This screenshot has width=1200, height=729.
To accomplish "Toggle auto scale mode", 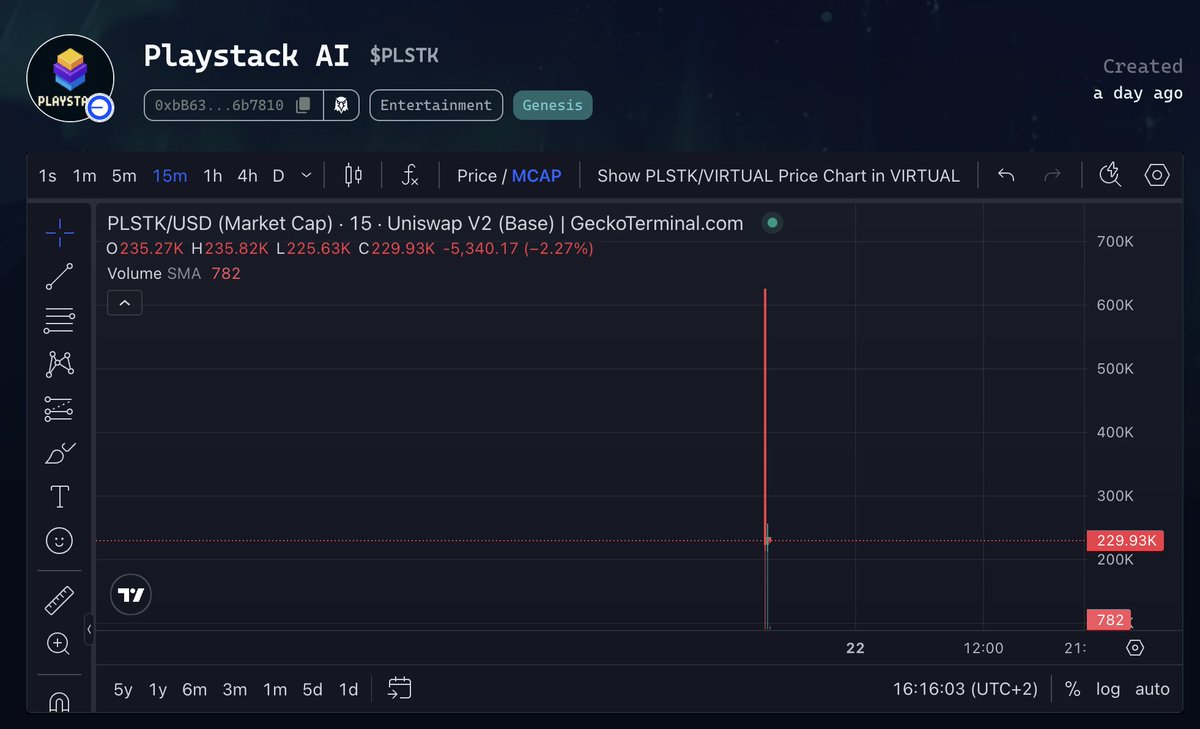I will tap(1152, 688).
